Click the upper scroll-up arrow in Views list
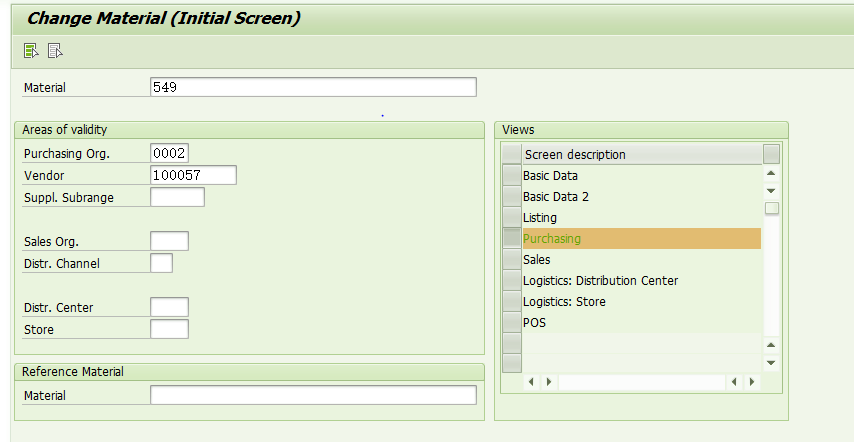Viewport: 854px width, 442px height. 771,174
